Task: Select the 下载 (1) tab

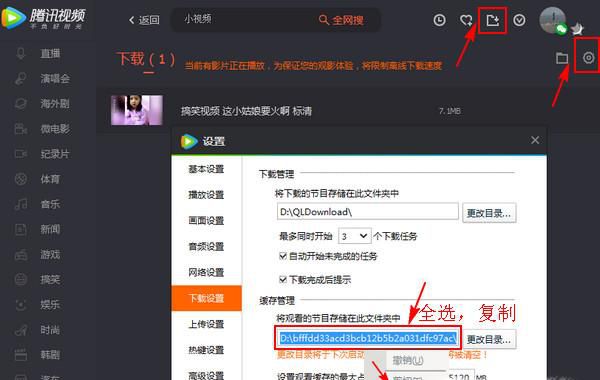Action: [x=145, y=59]
